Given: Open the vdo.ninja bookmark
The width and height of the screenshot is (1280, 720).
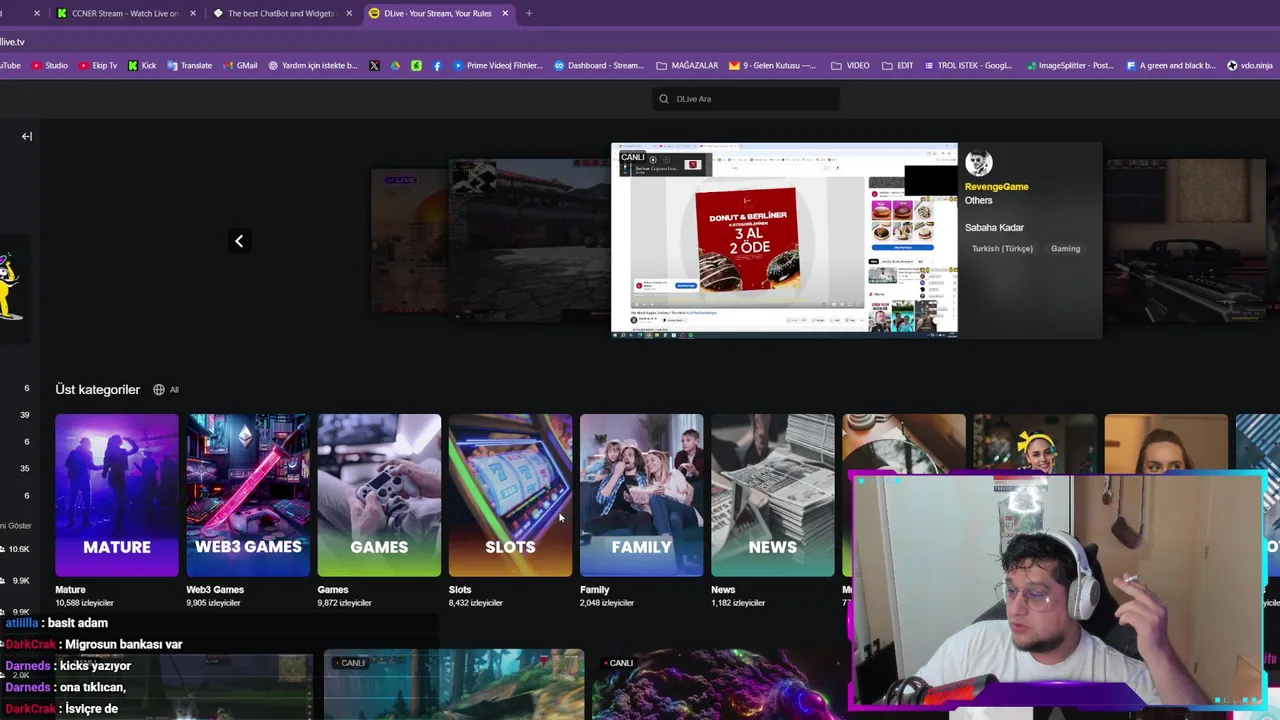Looking at the screenshot, I should [1250, 65].
